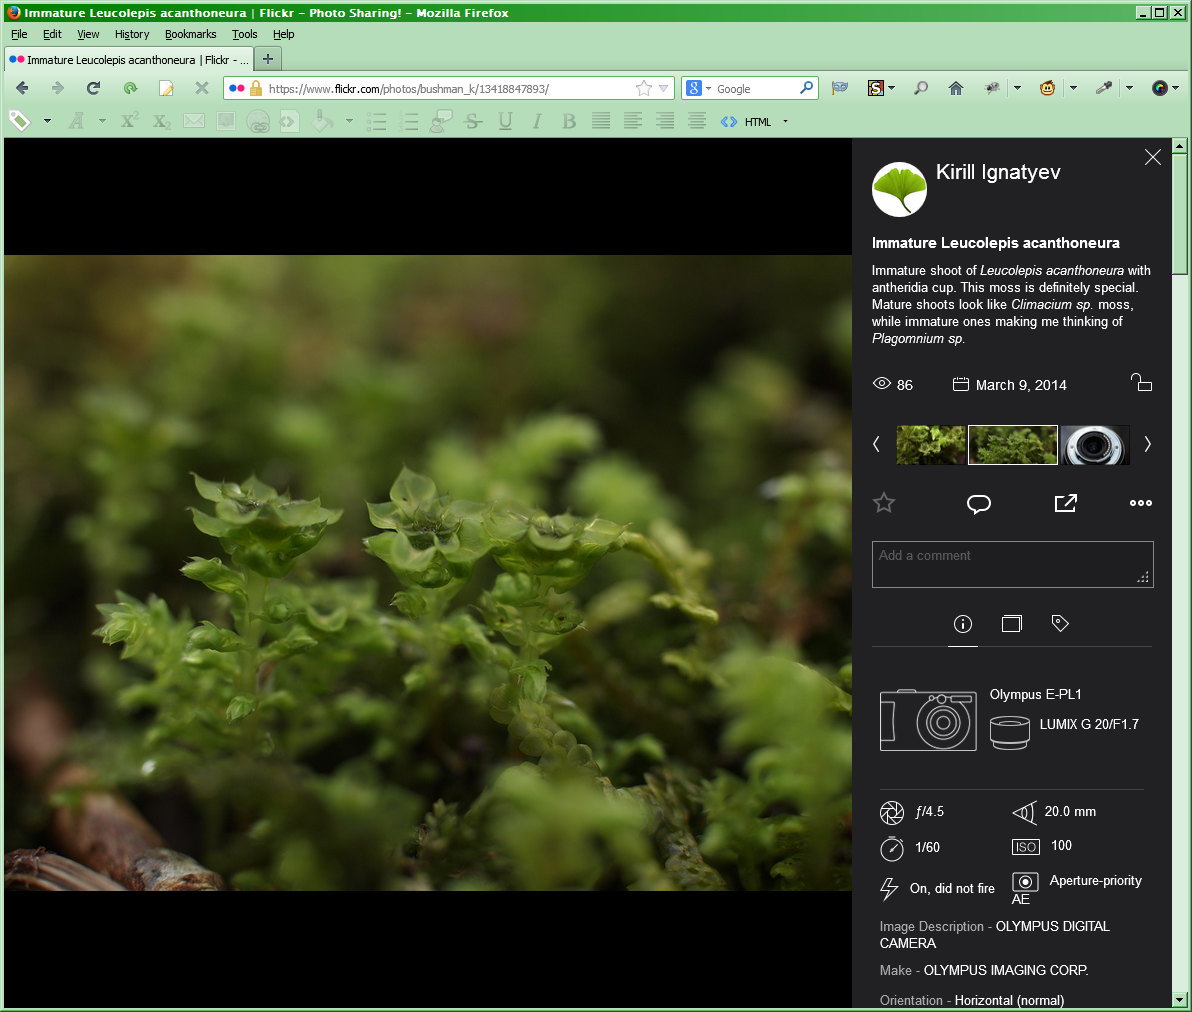Viewport: 1192px width, 1012px height.
Task: Stop loading with the X toolbar icon
Action: click(x=201, y=88)
